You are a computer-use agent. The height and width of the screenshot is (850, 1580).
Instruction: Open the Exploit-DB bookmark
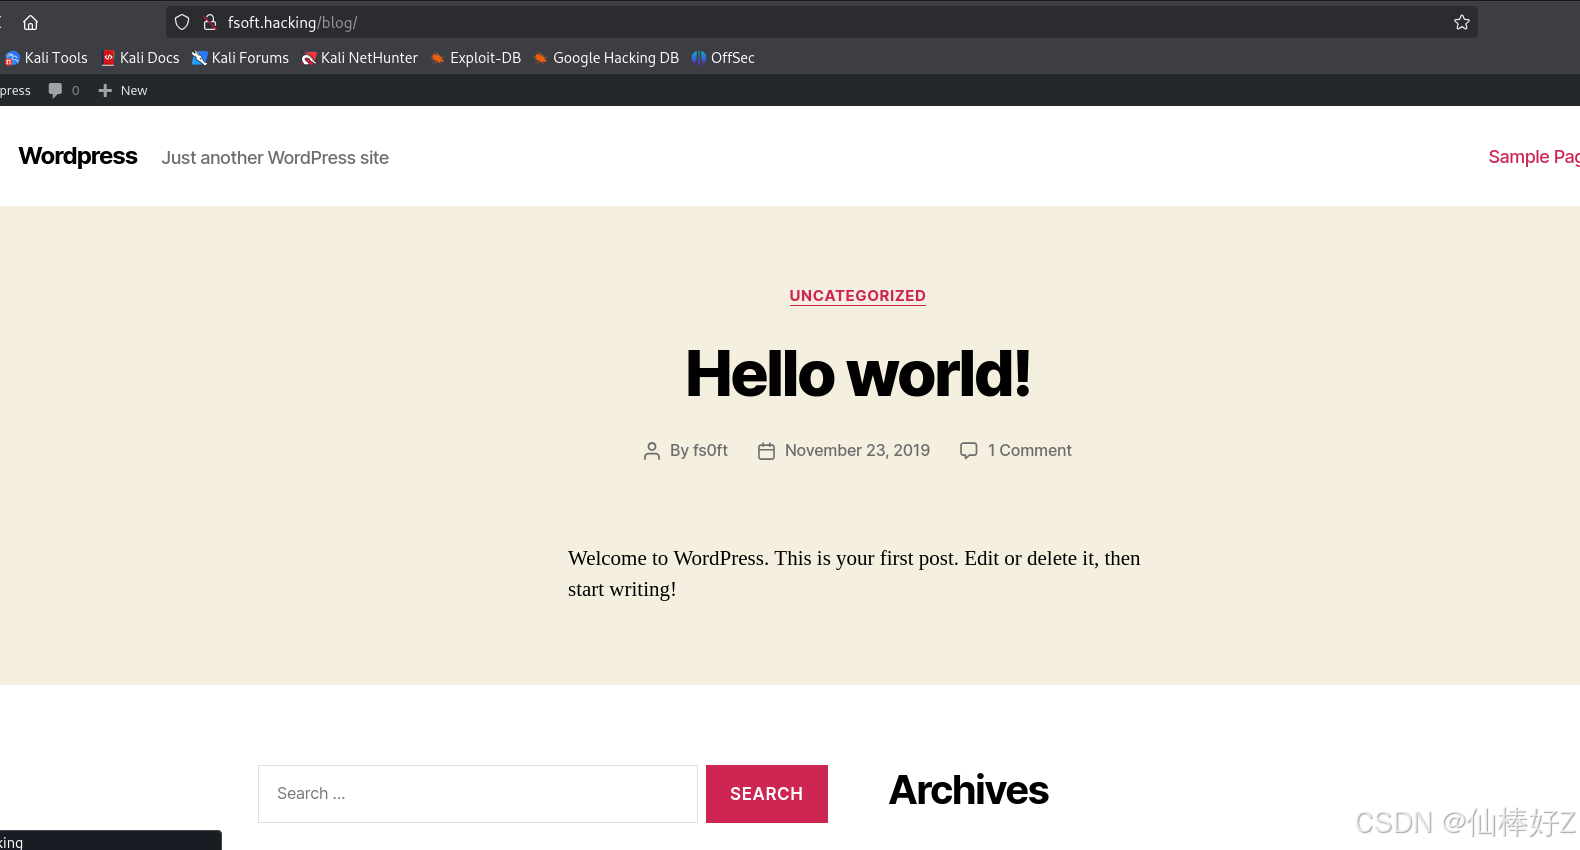[x=476, y=58]
